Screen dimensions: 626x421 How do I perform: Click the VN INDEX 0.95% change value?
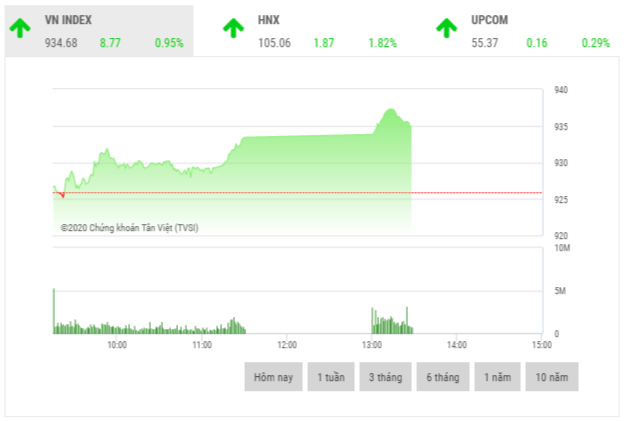pyautogui.click(x=169, y=43)
